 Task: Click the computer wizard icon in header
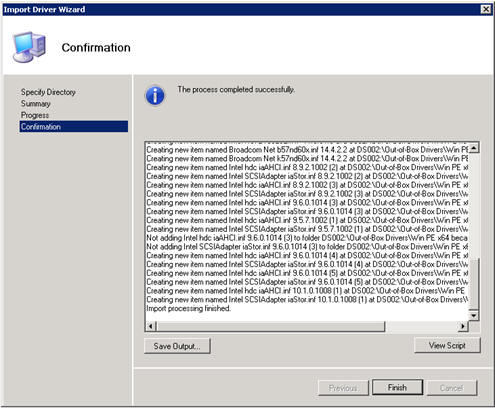point(29,47)
